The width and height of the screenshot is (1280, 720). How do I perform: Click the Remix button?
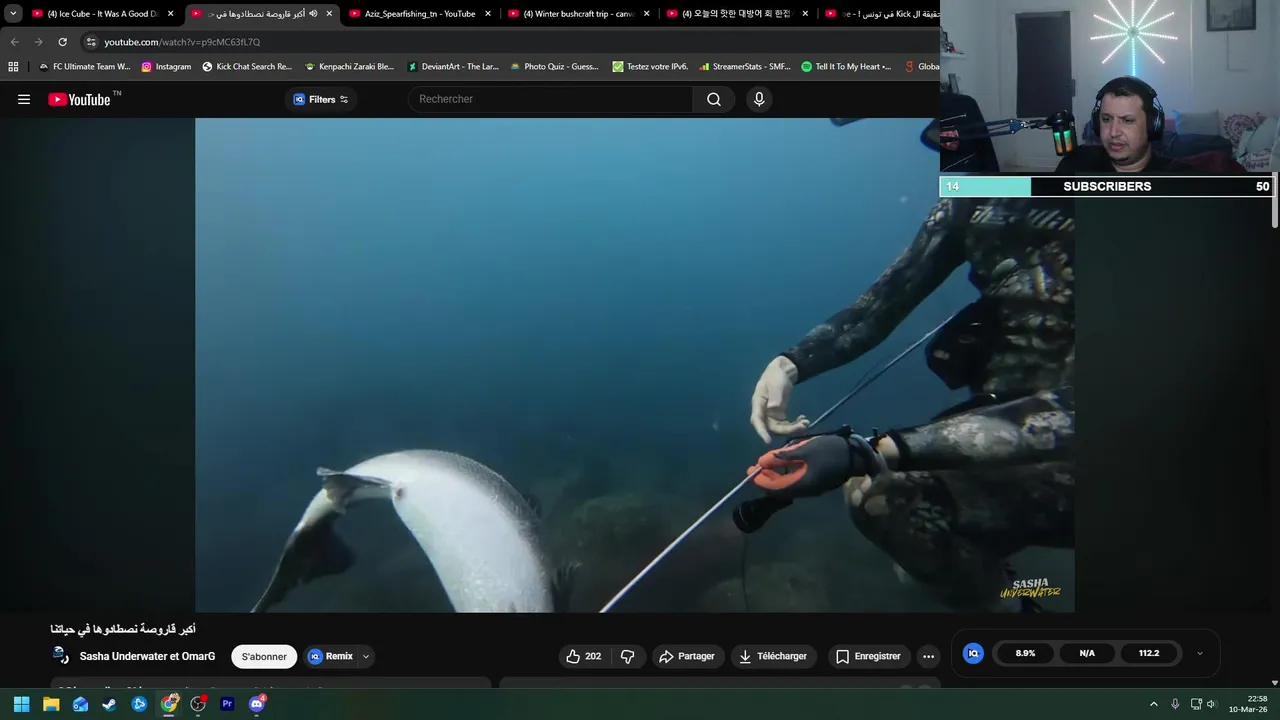coord(331,656)
